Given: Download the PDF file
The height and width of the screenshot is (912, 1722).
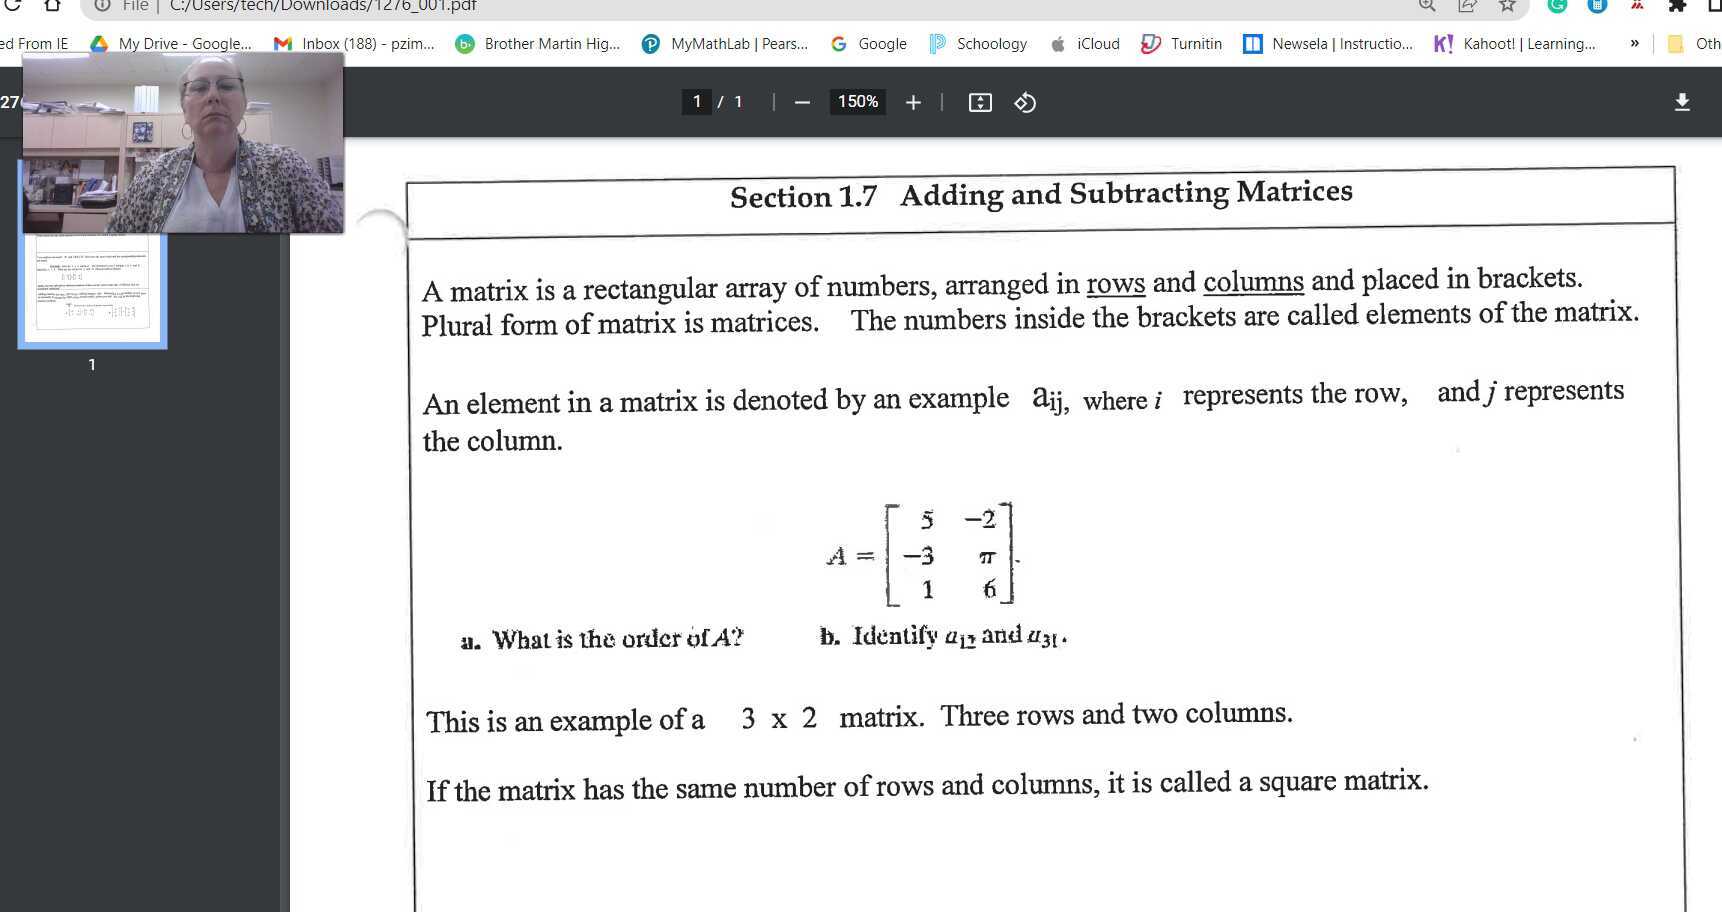Looking at the screenshot, I should pos(1683,101).
